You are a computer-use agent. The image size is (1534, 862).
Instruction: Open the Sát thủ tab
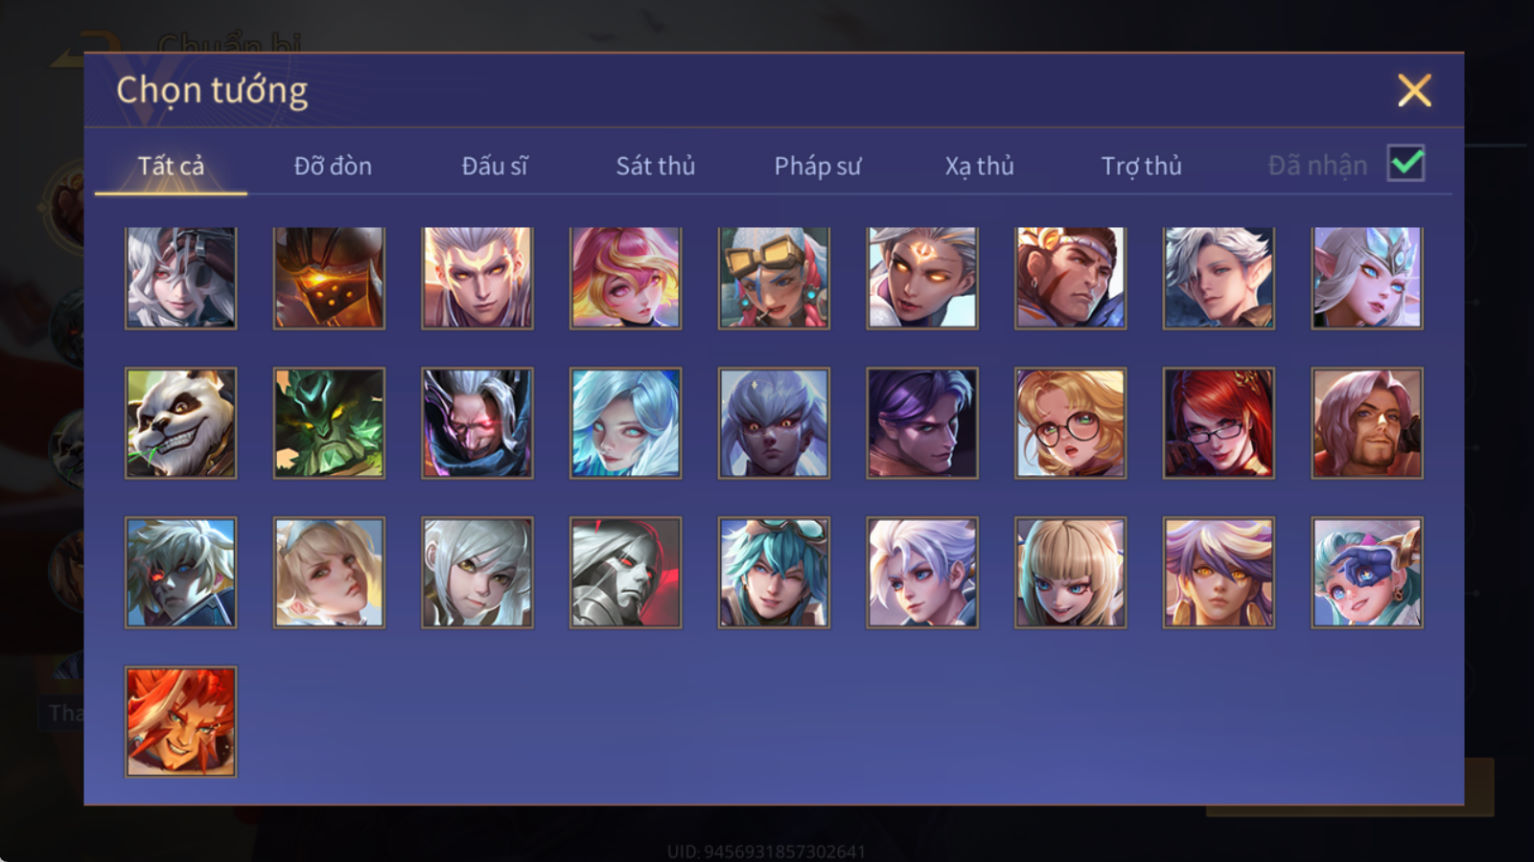[x=655, y=166]
